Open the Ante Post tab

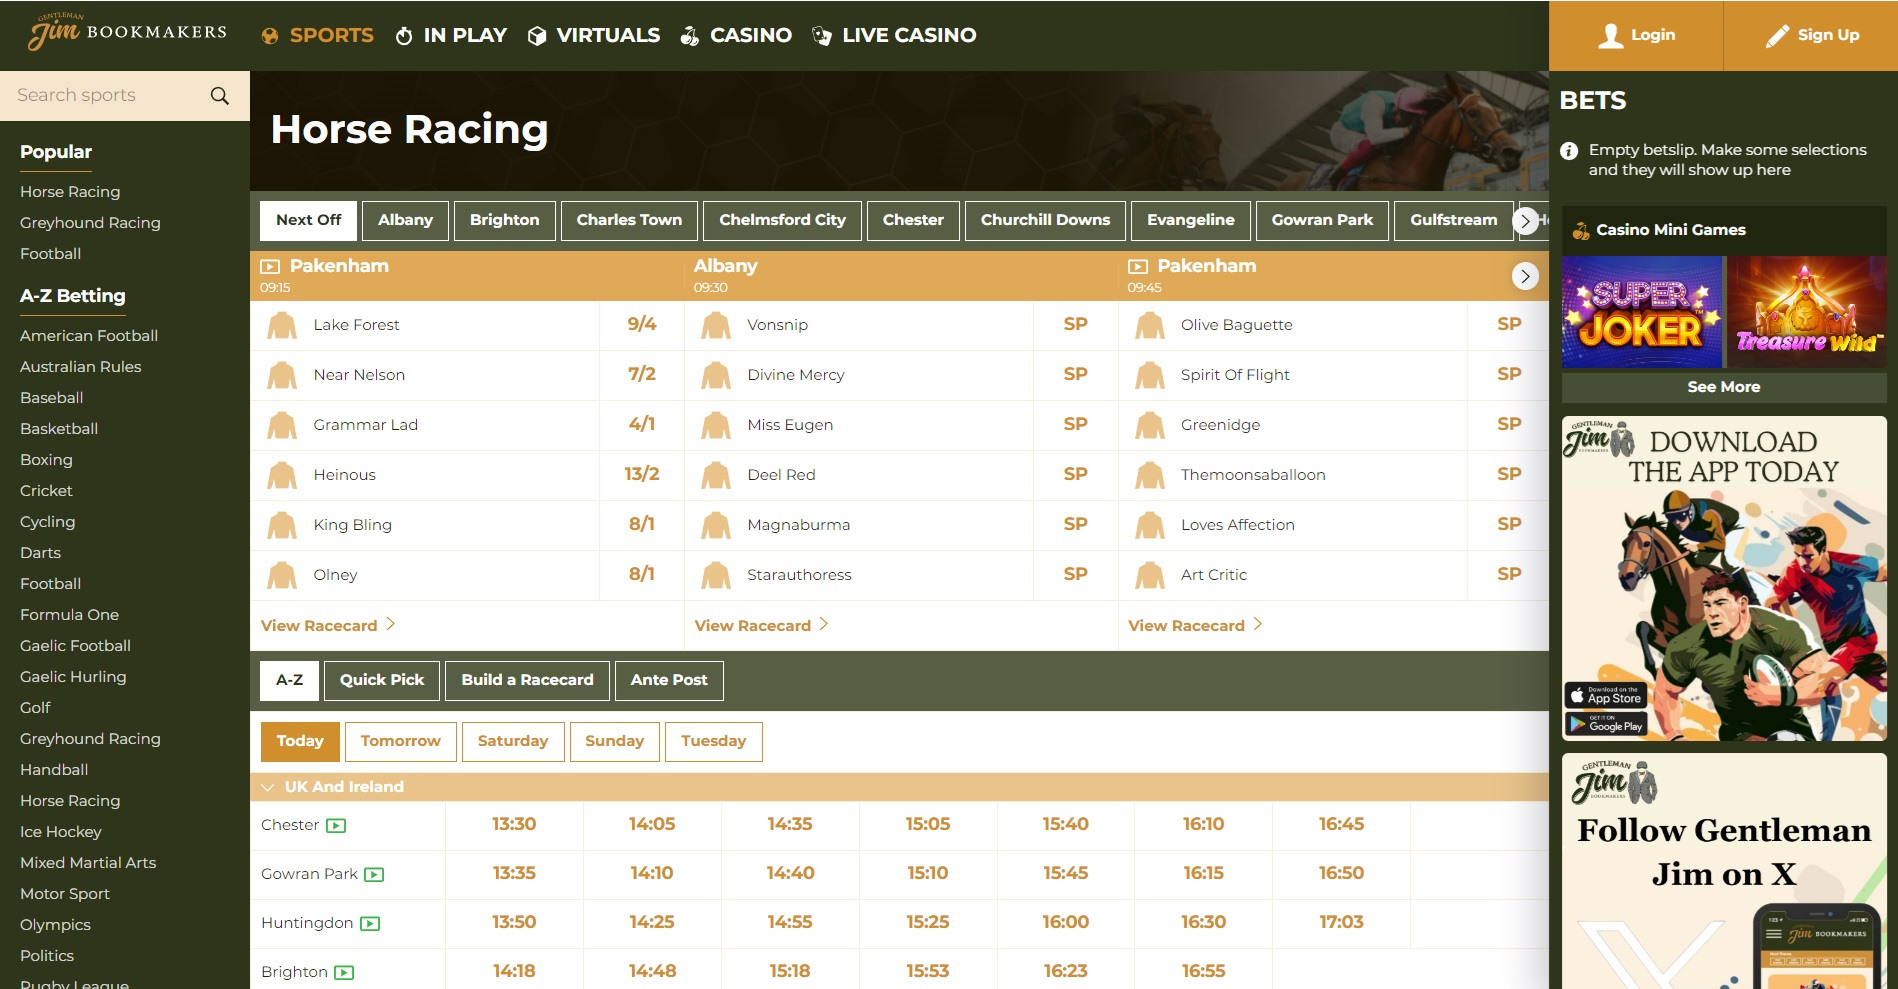tap(668, 680)
